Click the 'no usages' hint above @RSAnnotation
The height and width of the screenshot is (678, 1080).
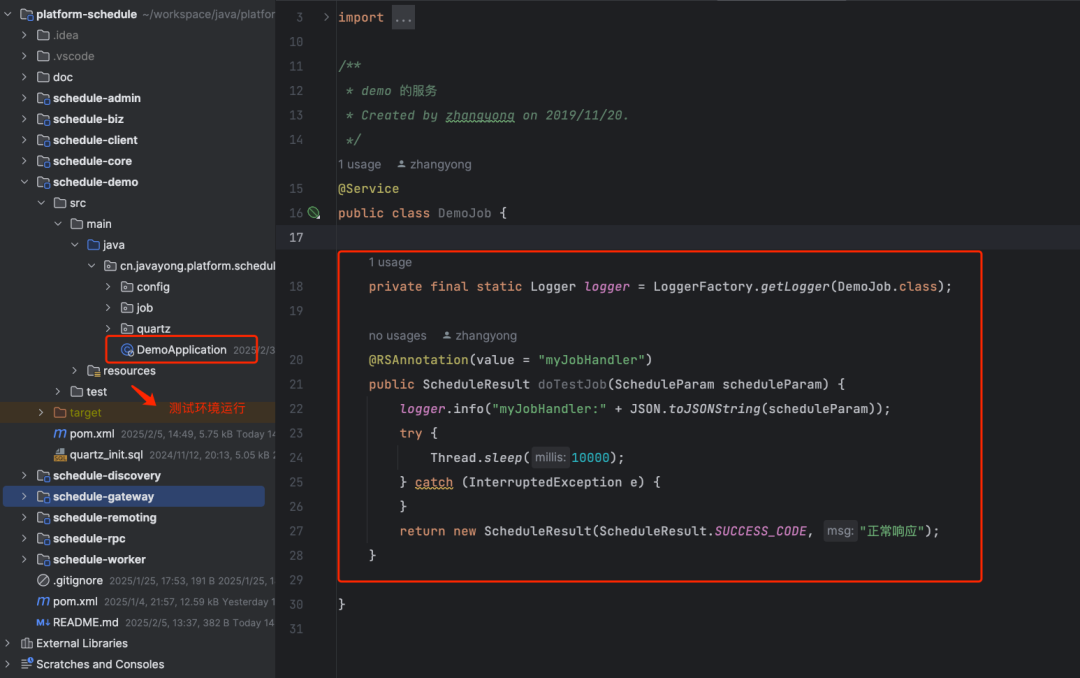pyautogui.click(x=397, y=336)
